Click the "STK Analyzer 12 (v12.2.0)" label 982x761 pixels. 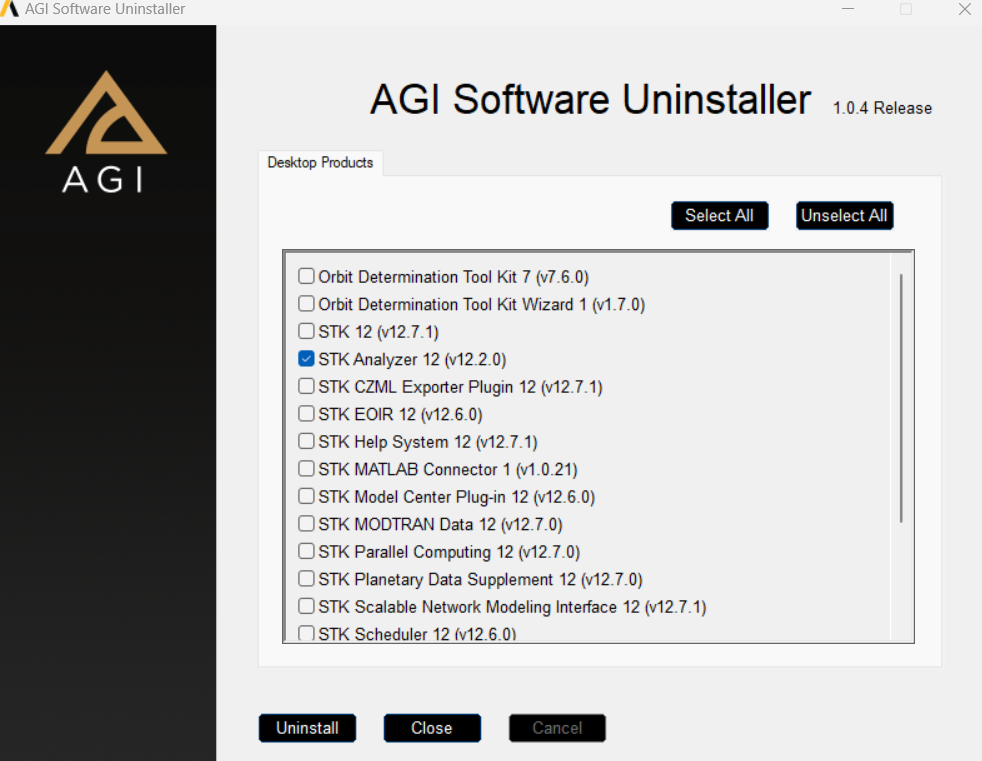(412, 360)
